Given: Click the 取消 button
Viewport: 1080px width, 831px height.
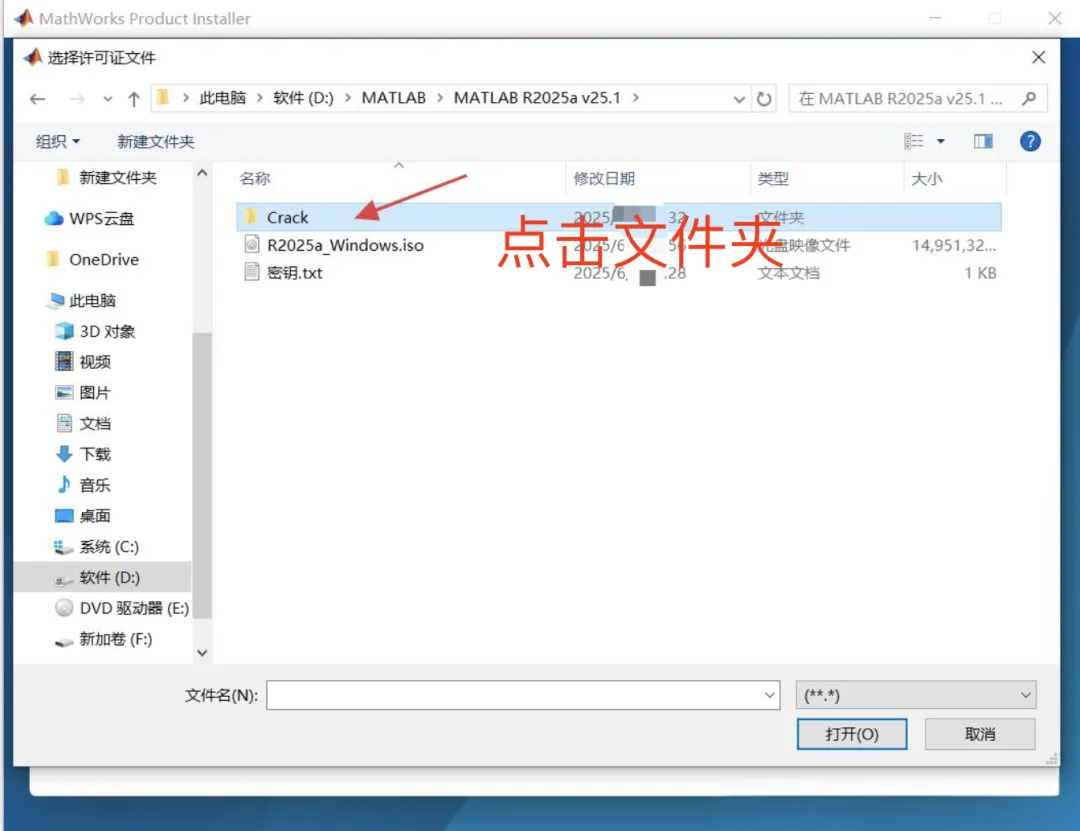Looking at the screenshot, I should point(979,734).
